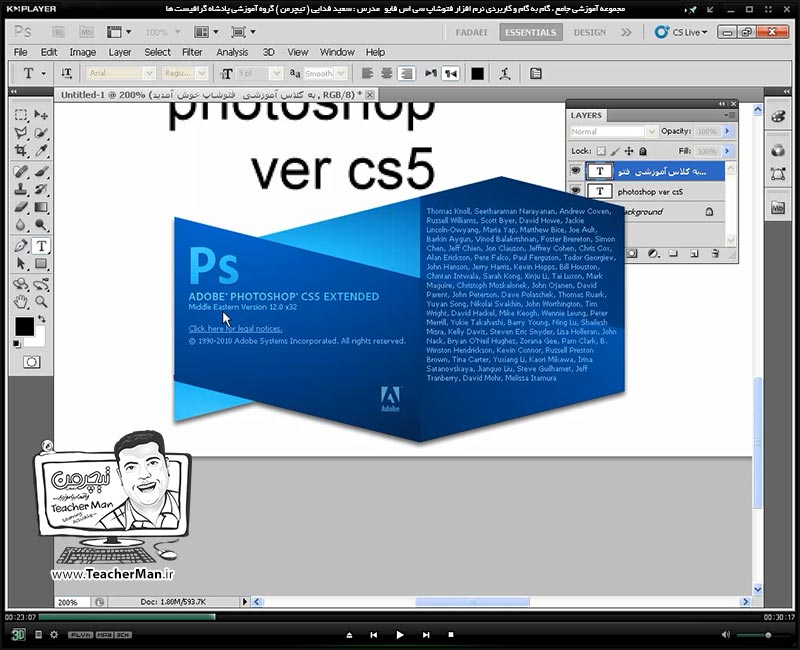Switch to the ESSENTIALS workspace

click(x=531, y=32)
